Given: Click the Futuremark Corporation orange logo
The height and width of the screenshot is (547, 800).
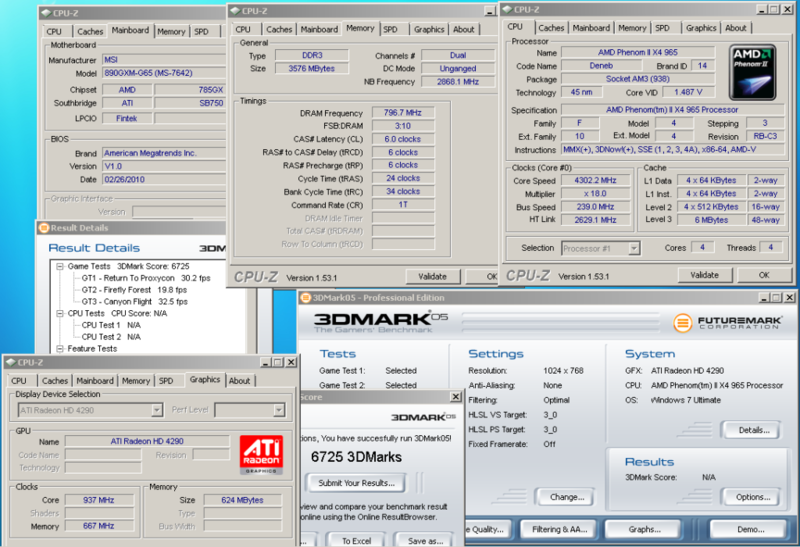Looking at the screenshot, I should coord(683,323).
